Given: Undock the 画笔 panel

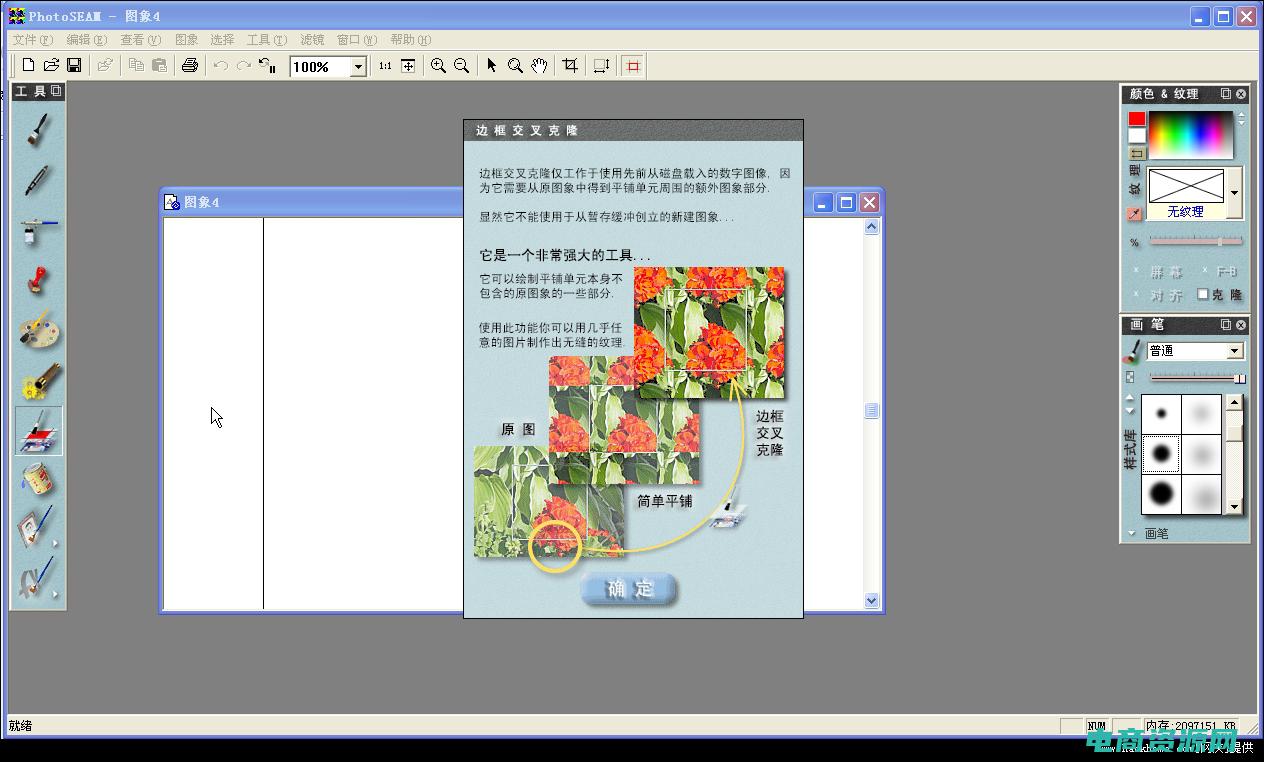Looking at the screenshot, I should click(x=1225, y=325).
